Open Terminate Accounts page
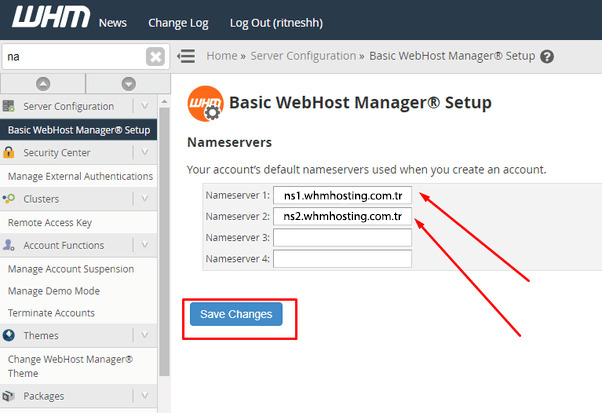The height and width of the screenshot is (413, 602). coord(51,313)
